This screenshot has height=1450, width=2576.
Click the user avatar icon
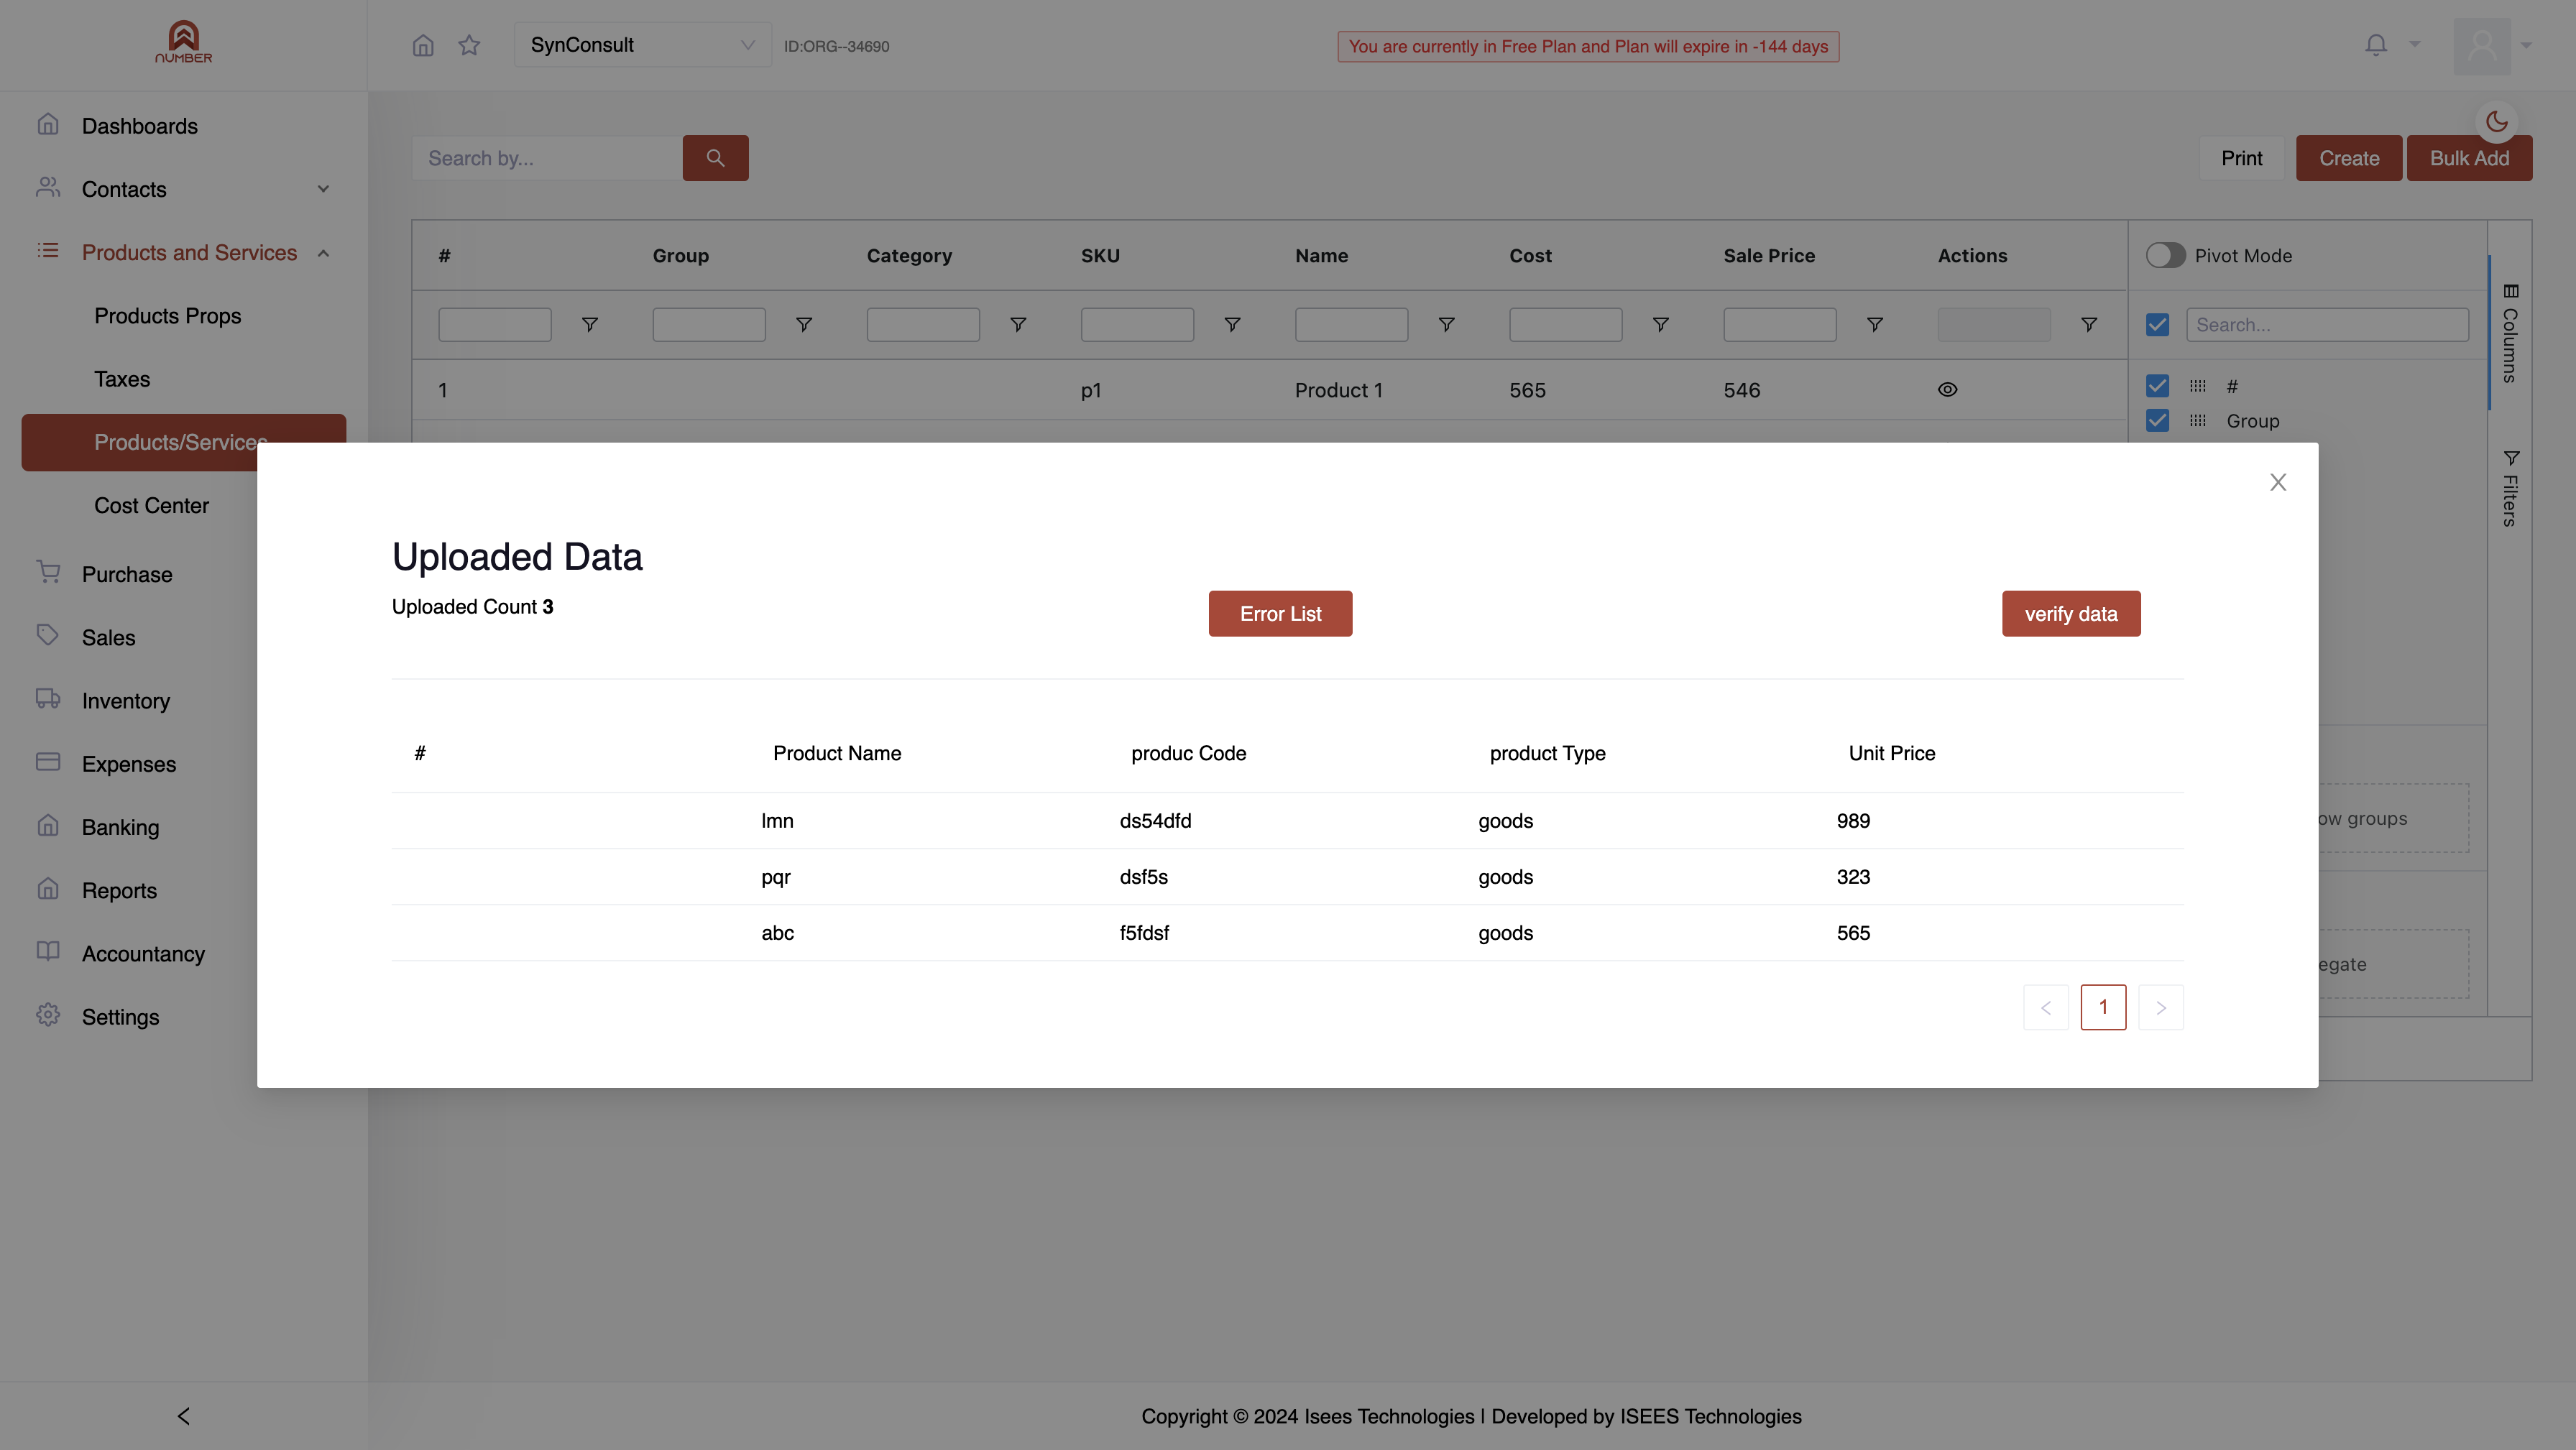pyautogui.click(x=2482, y=45)
